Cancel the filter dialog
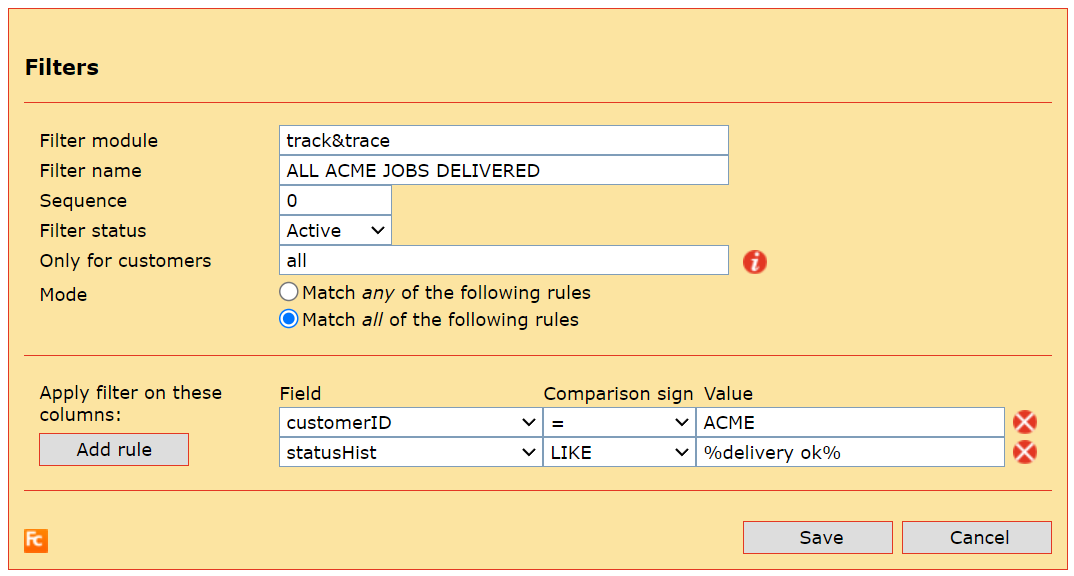This screenshot has width=1074, height=576. [x=976, y=538]
